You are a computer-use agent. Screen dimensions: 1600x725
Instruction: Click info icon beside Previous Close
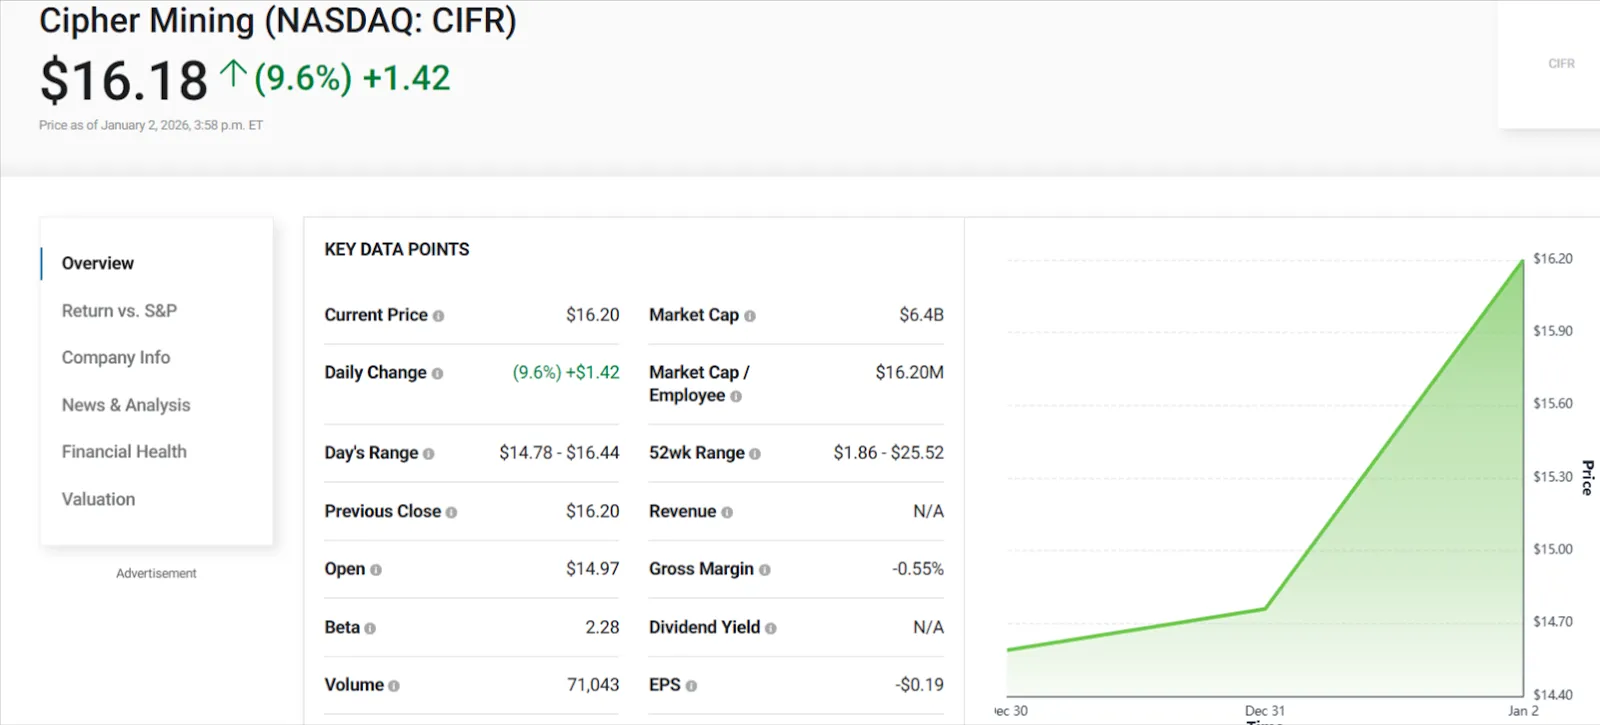pyautogui.click(x=451, y=512)
